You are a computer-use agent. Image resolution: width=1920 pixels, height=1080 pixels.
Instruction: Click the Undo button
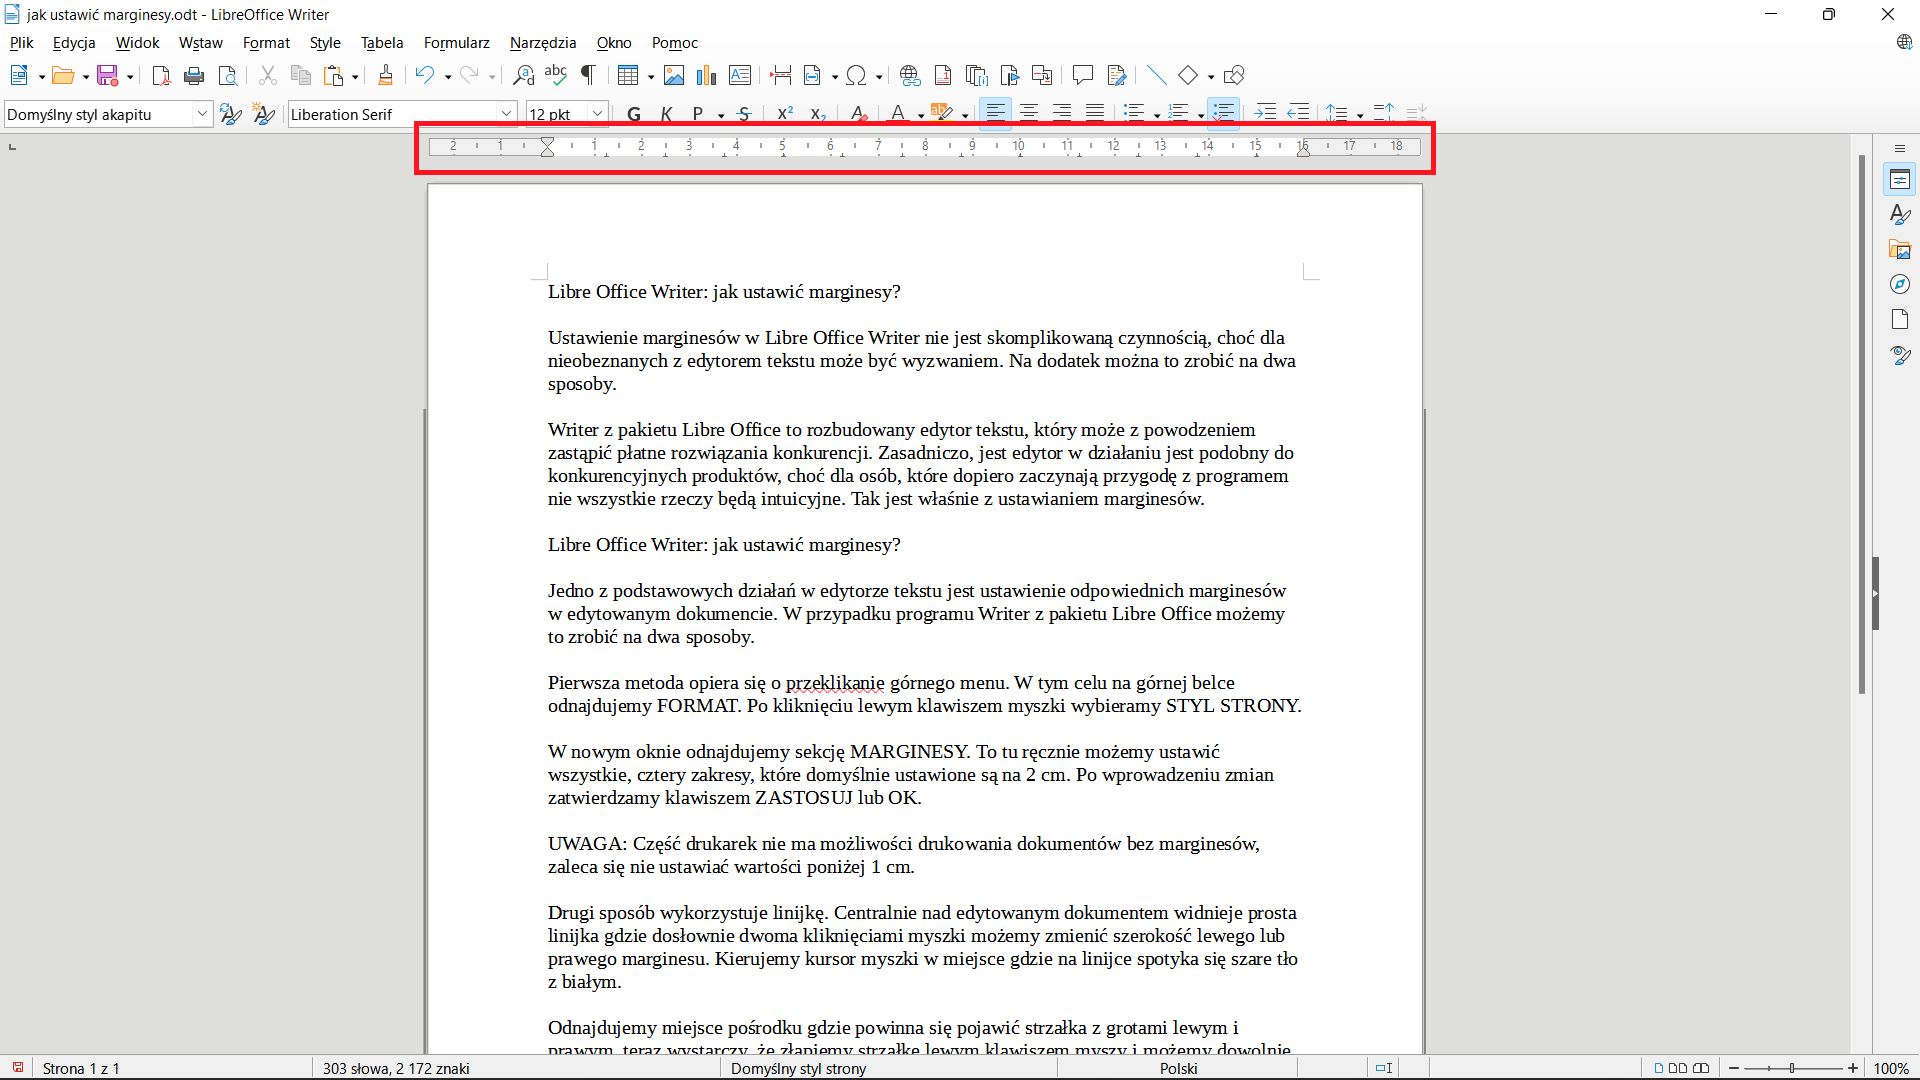click(x=423, y=75)
